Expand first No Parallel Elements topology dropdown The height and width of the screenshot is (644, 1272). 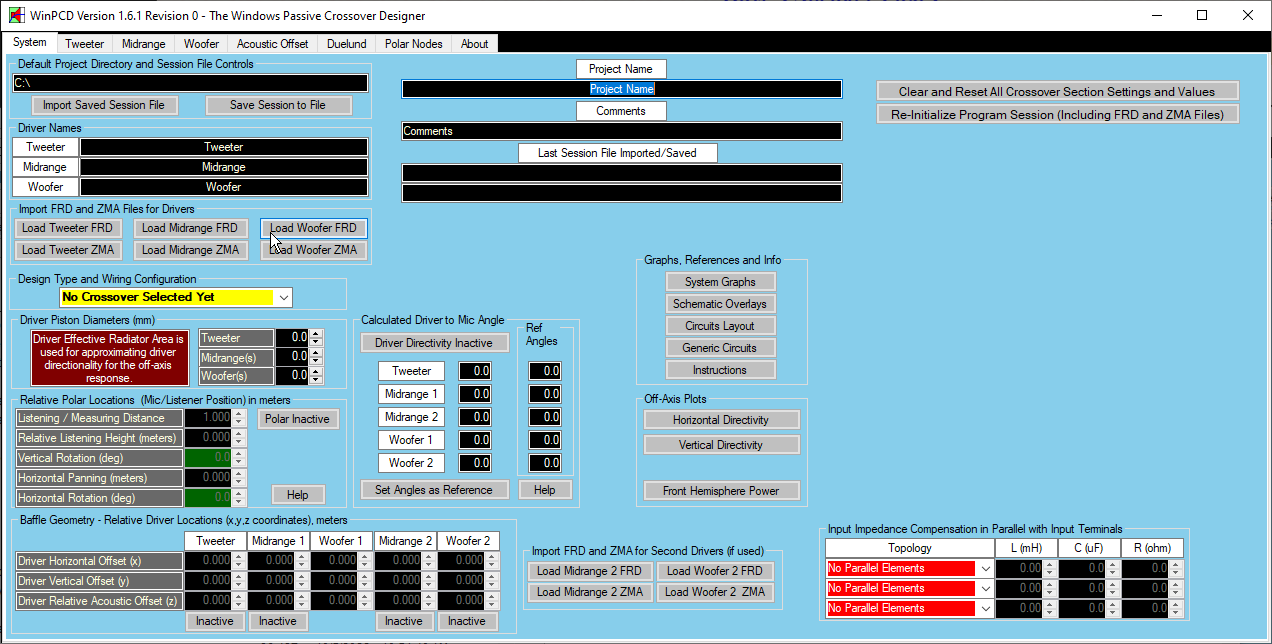(985, 568)
